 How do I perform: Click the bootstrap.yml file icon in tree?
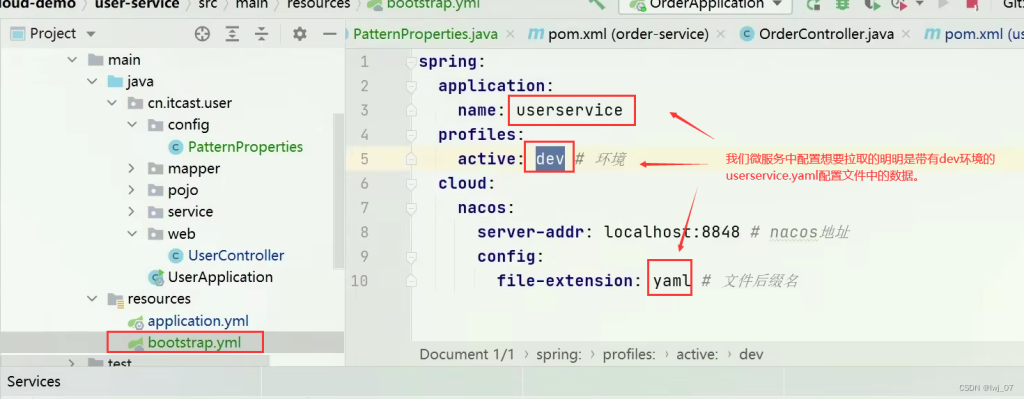point(136,342)
